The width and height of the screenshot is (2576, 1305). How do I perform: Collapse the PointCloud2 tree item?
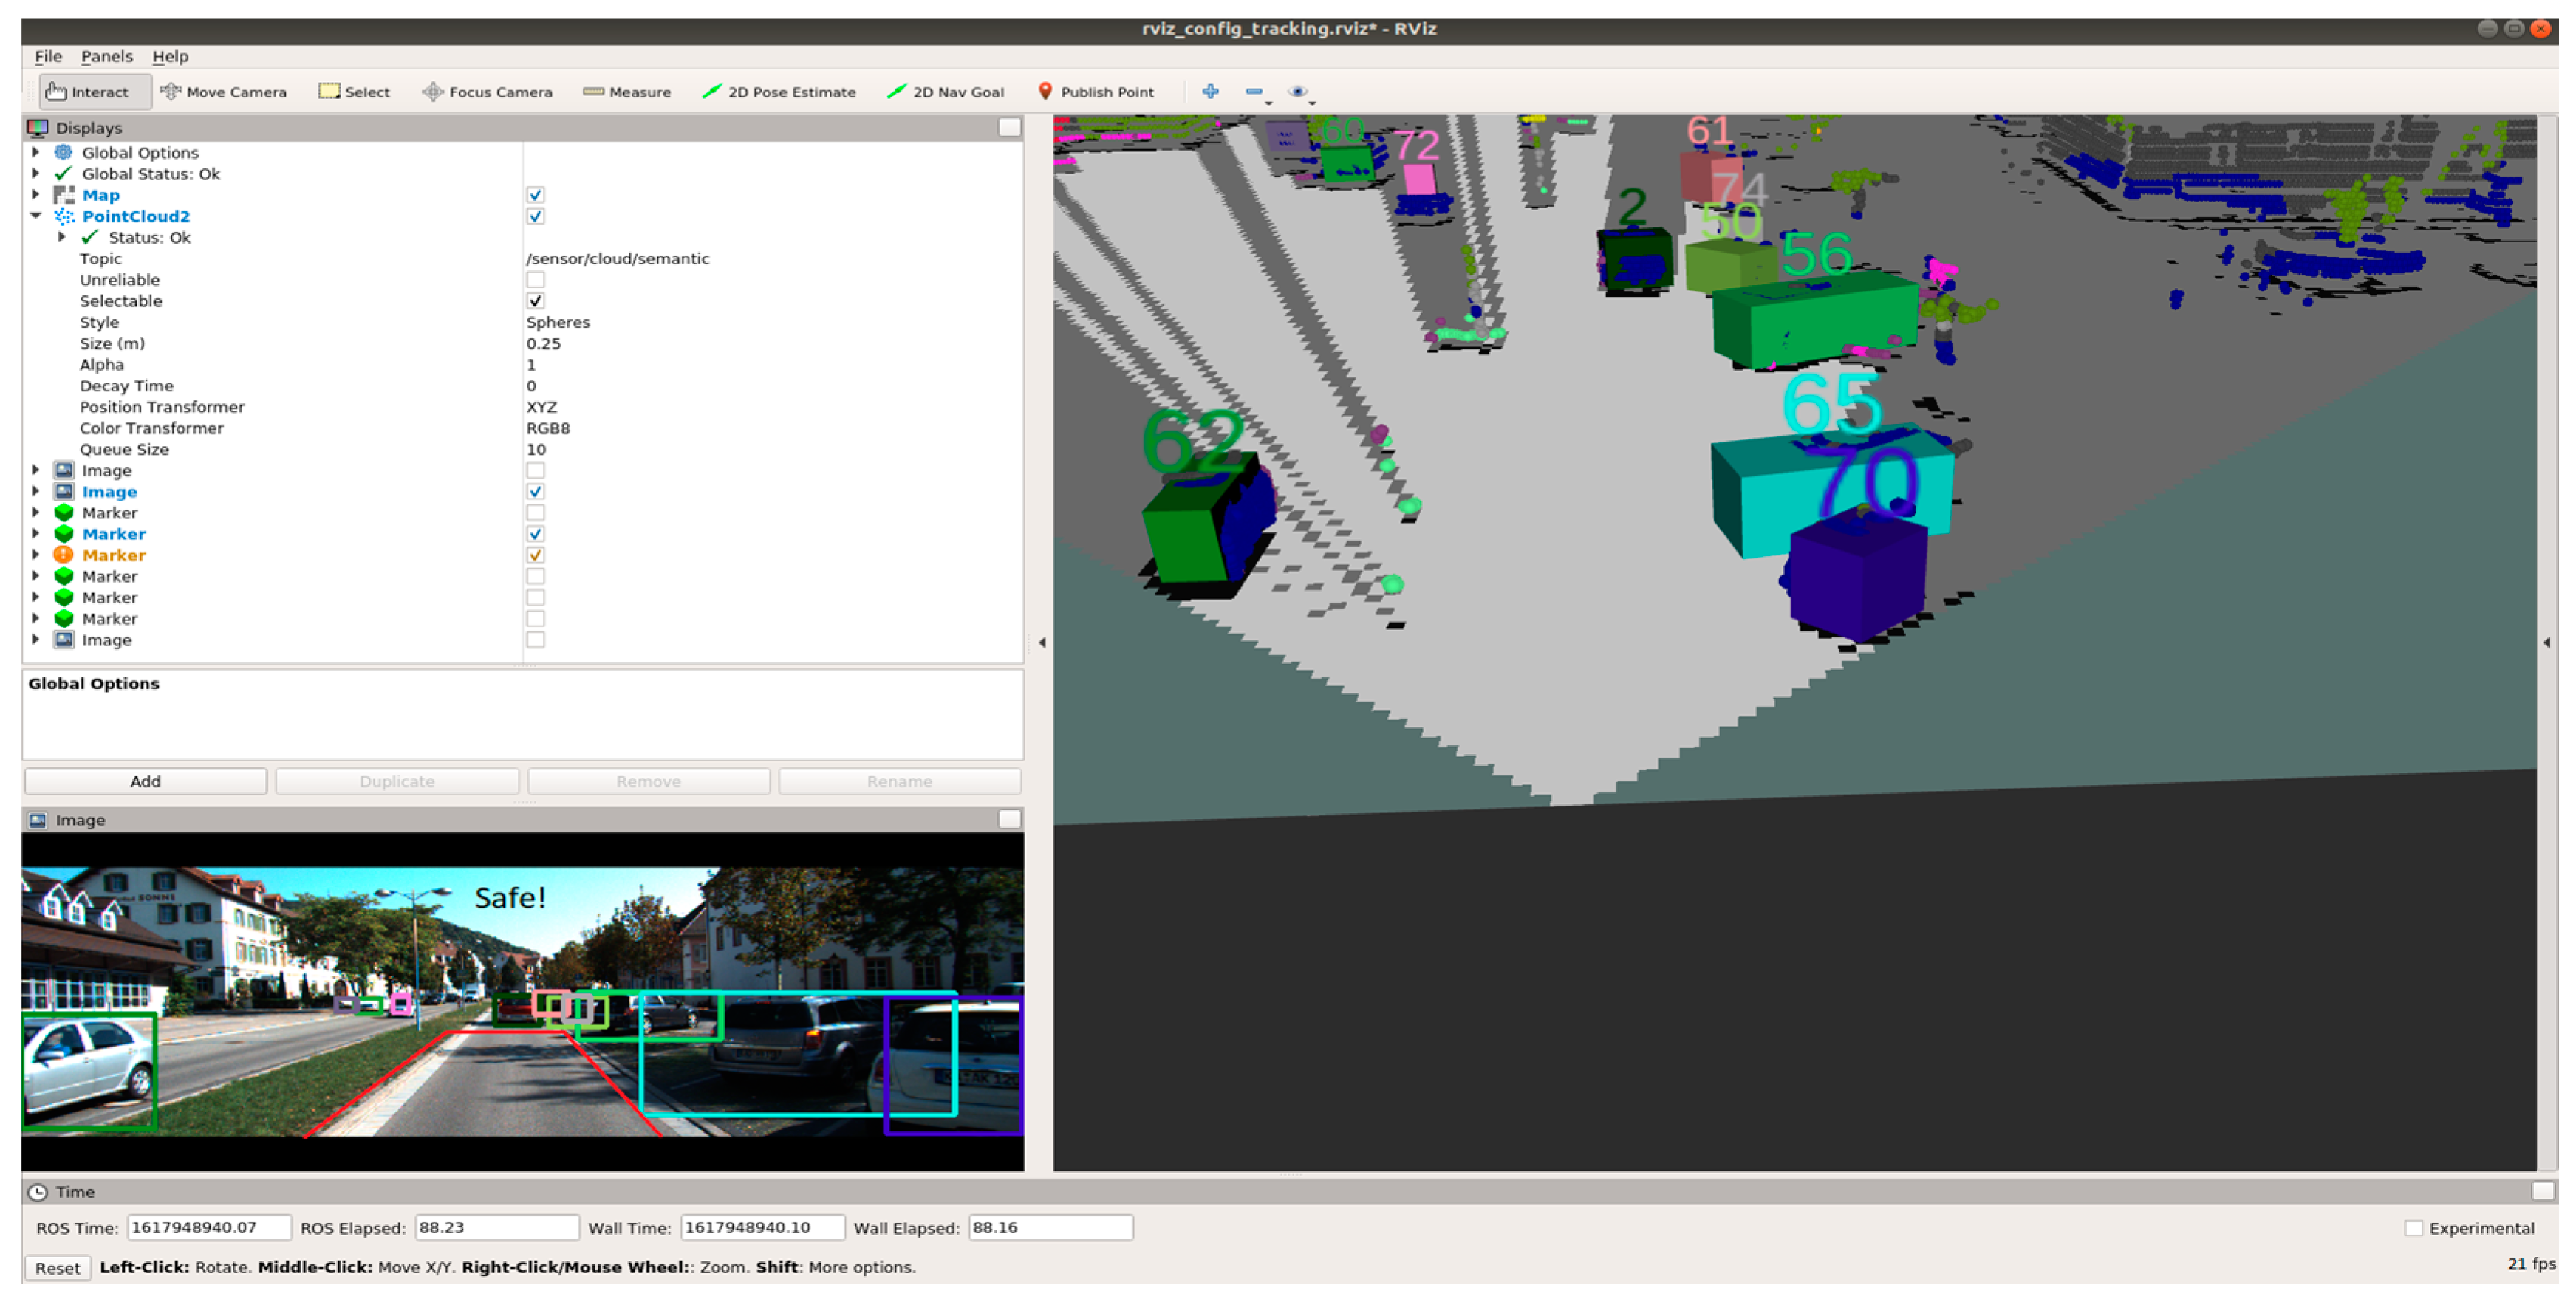[x=36, y=216]
